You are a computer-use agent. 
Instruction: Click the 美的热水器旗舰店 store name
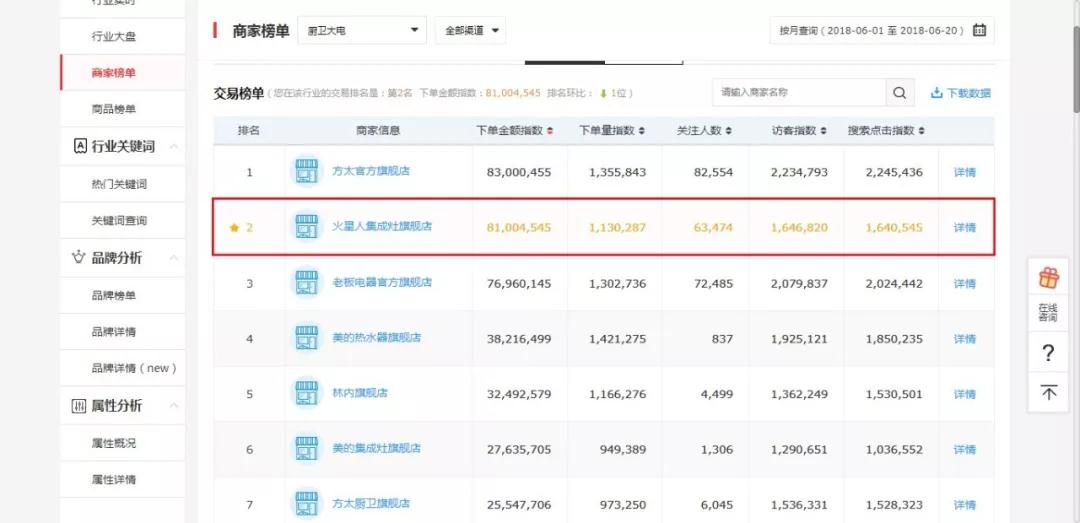coord(376,338)
